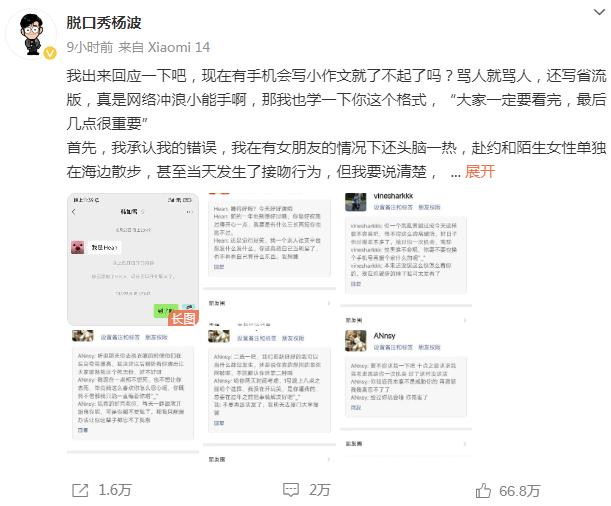Open the repost share icon
Screen dimensions: 611x506
(x=80, y=490)
